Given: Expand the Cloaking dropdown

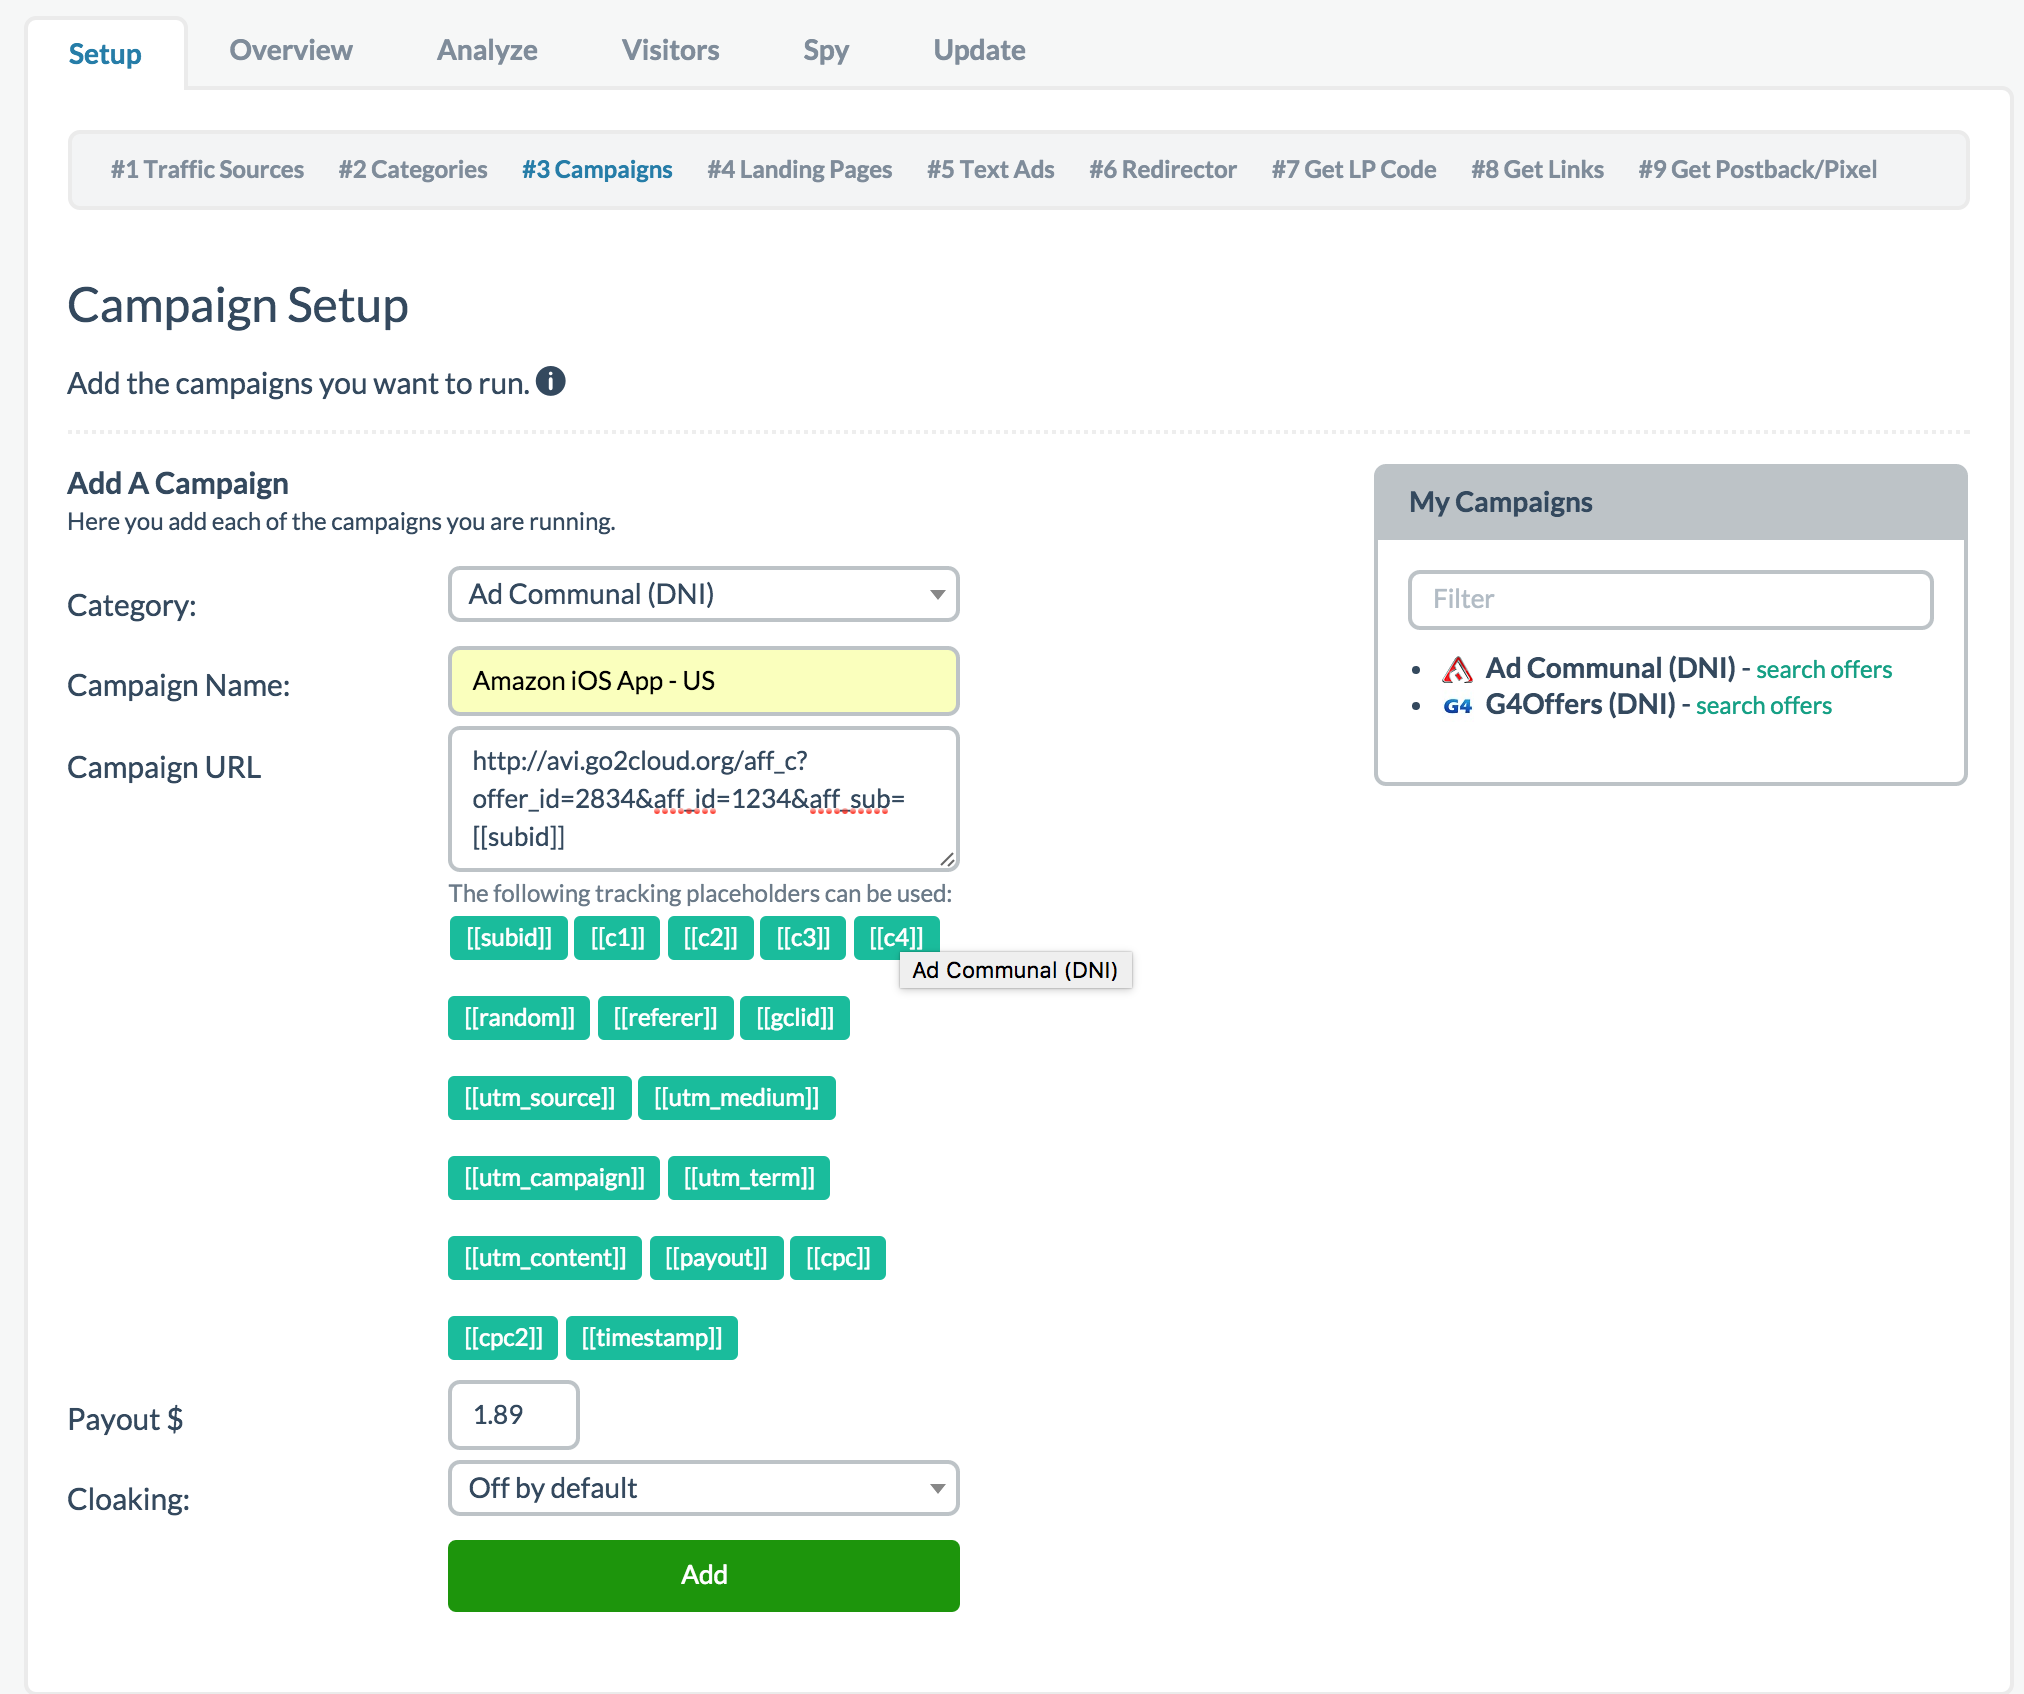Looking at the screenshot, I should click(x=703, y=1488).
